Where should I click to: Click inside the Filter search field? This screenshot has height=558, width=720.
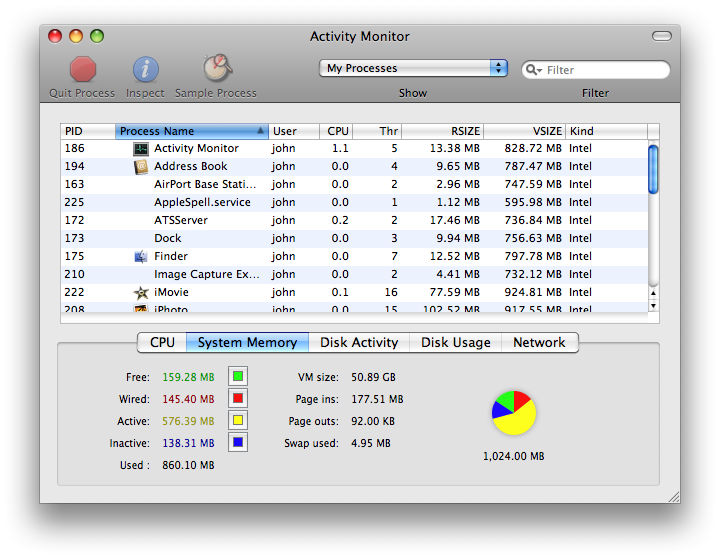coord(596,70)
